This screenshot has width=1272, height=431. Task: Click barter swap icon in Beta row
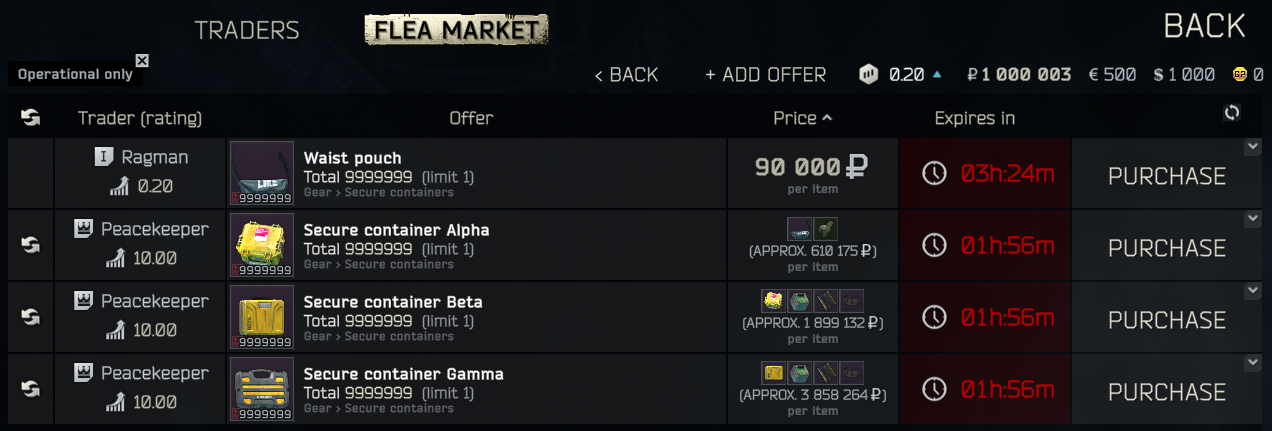(31, 316)
